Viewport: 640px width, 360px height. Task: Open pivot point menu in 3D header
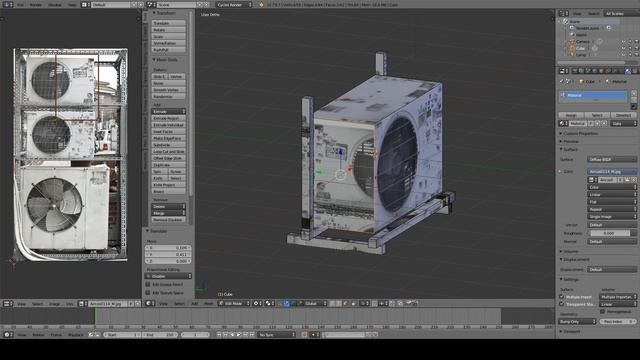pos(269,303)
